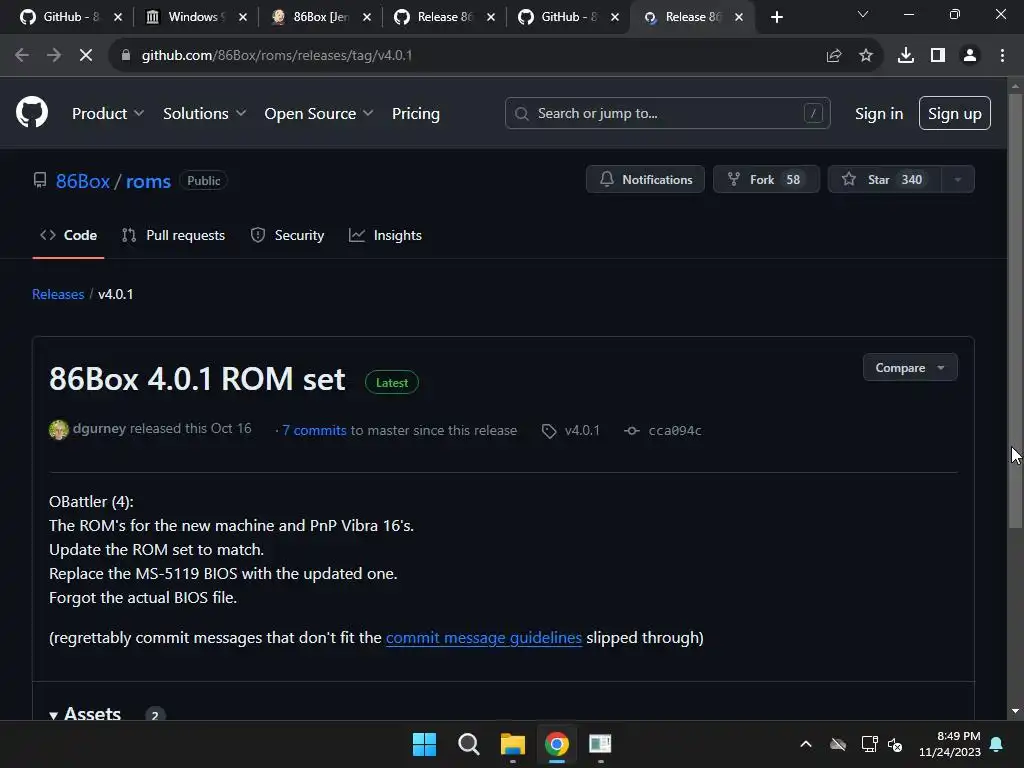The width and height of the screenshot is (1024, 768).
Task: Open Windows taskbar search
Action: (469, 744)
